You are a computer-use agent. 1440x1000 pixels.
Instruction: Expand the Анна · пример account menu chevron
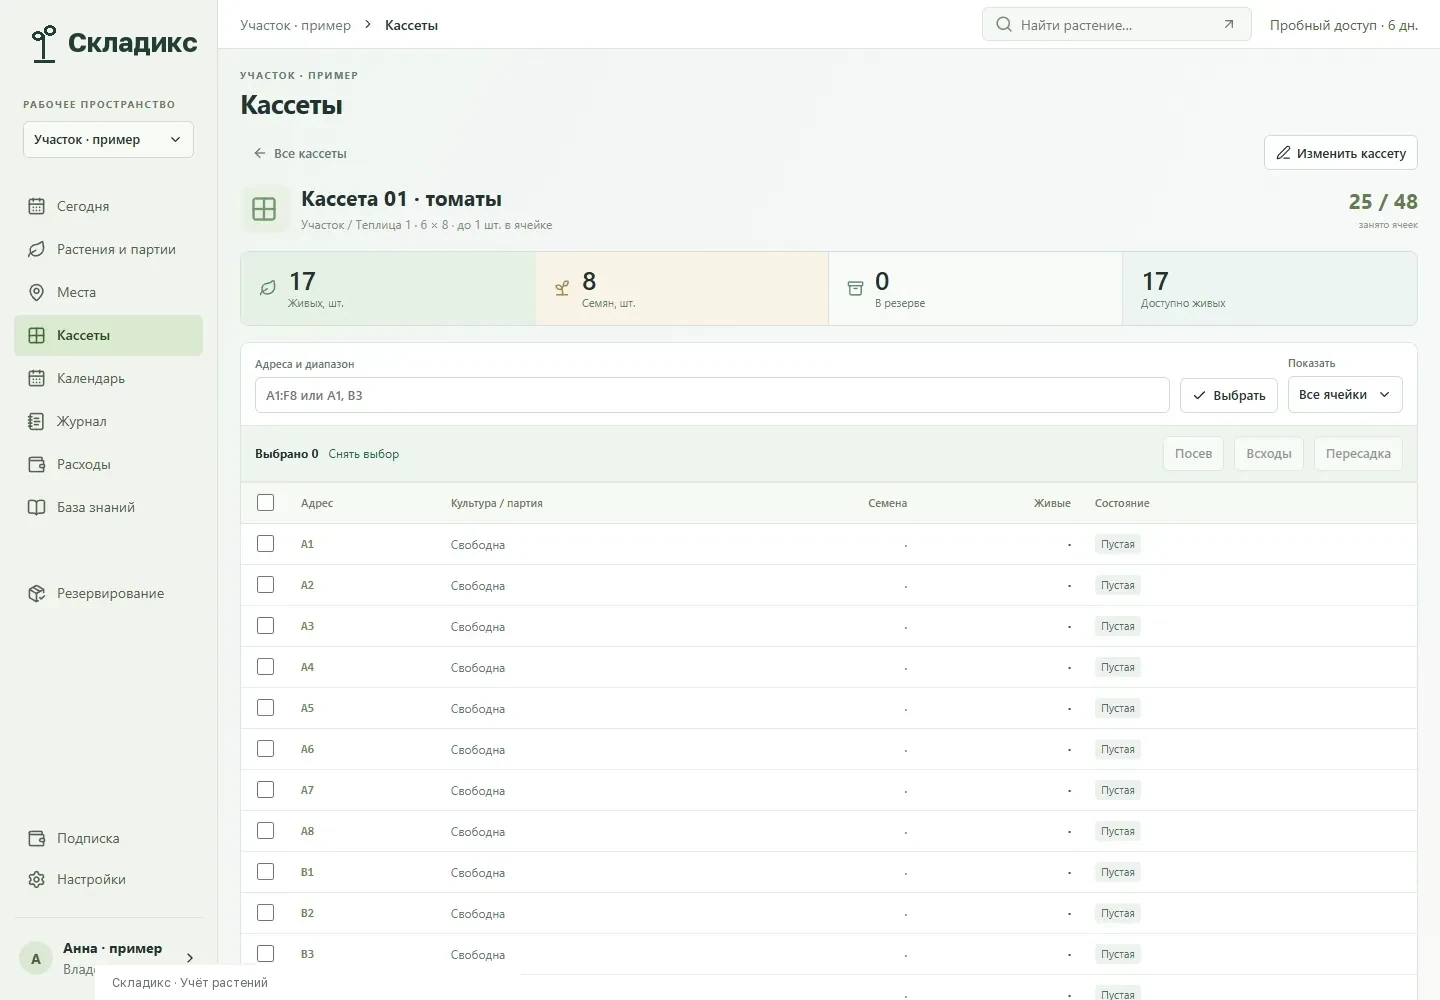190,958
